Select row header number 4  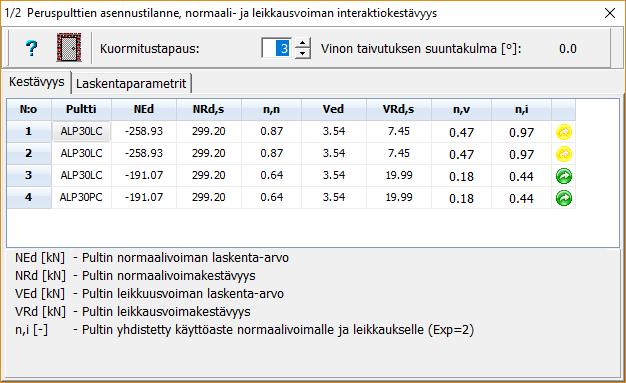[28, 197]
